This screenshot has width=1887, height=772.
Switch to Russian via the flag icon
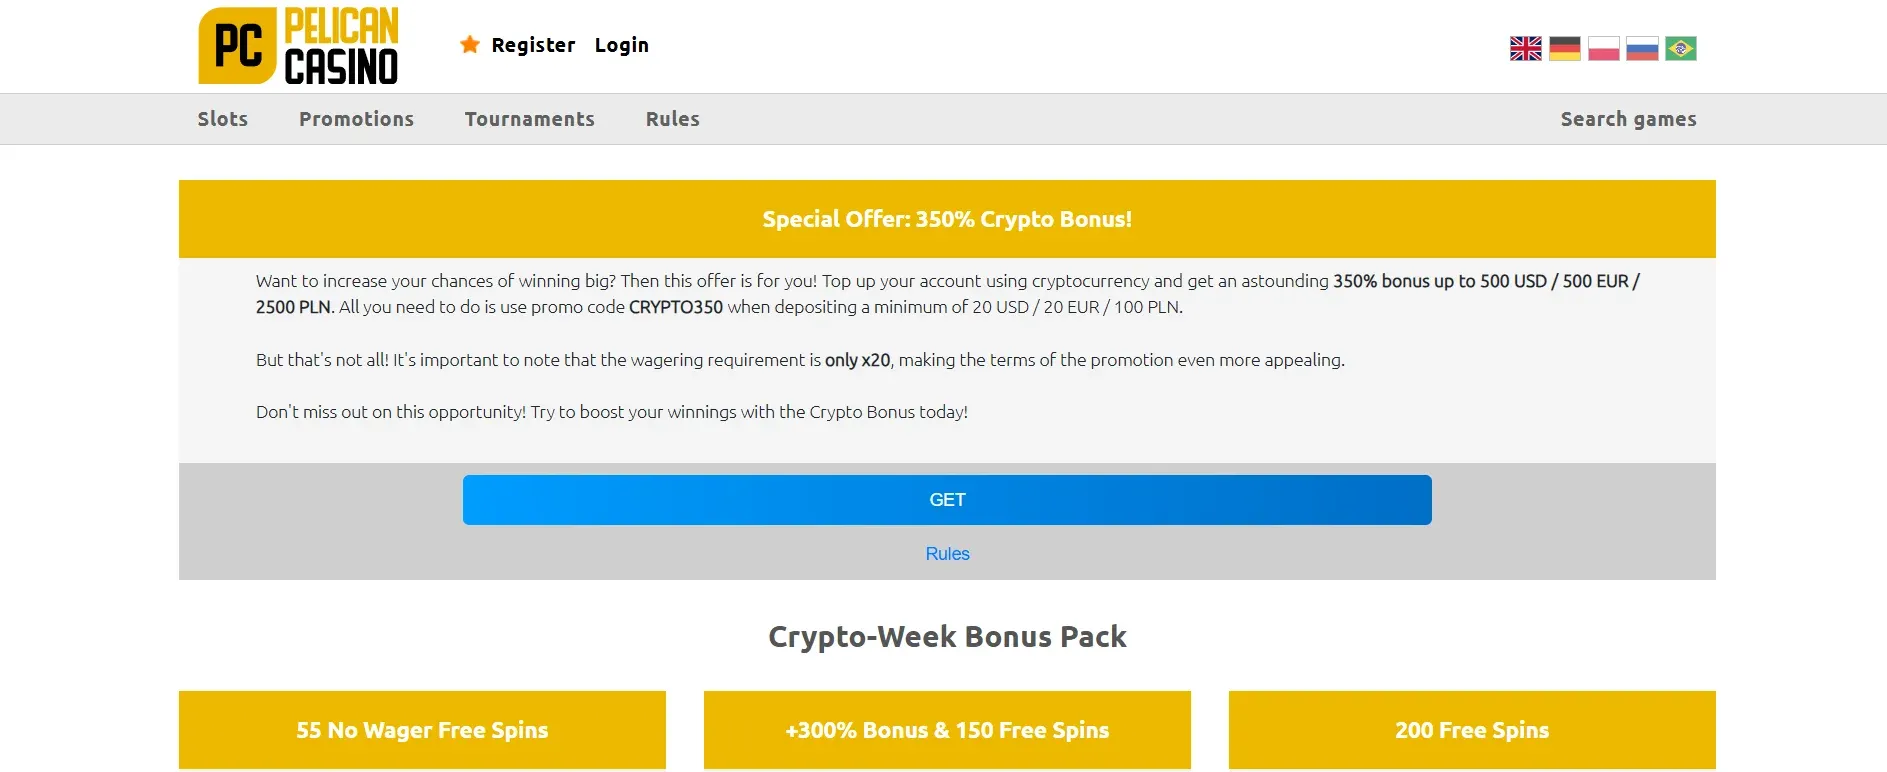click(1642, 48)
